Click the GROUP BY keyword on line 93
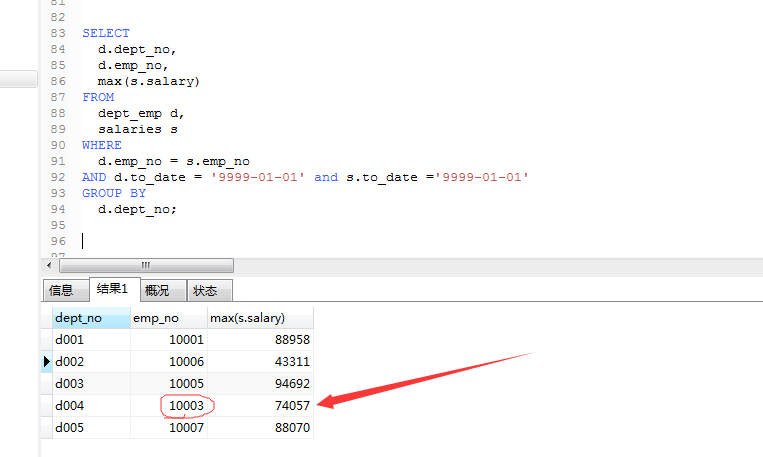Viewport: 763px width, 457px height. [x=114, y=193]
